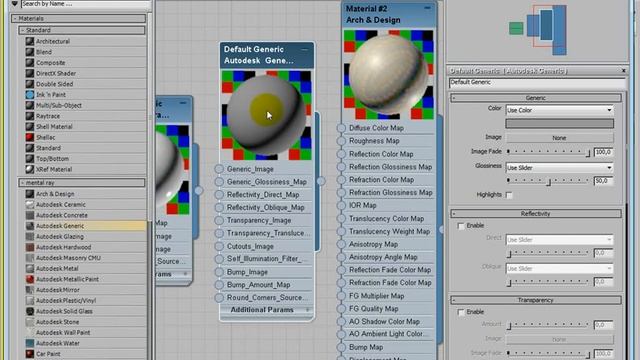The image size is (640, 360).
Task: Click the Standard material icon
Action: (30, 148)
